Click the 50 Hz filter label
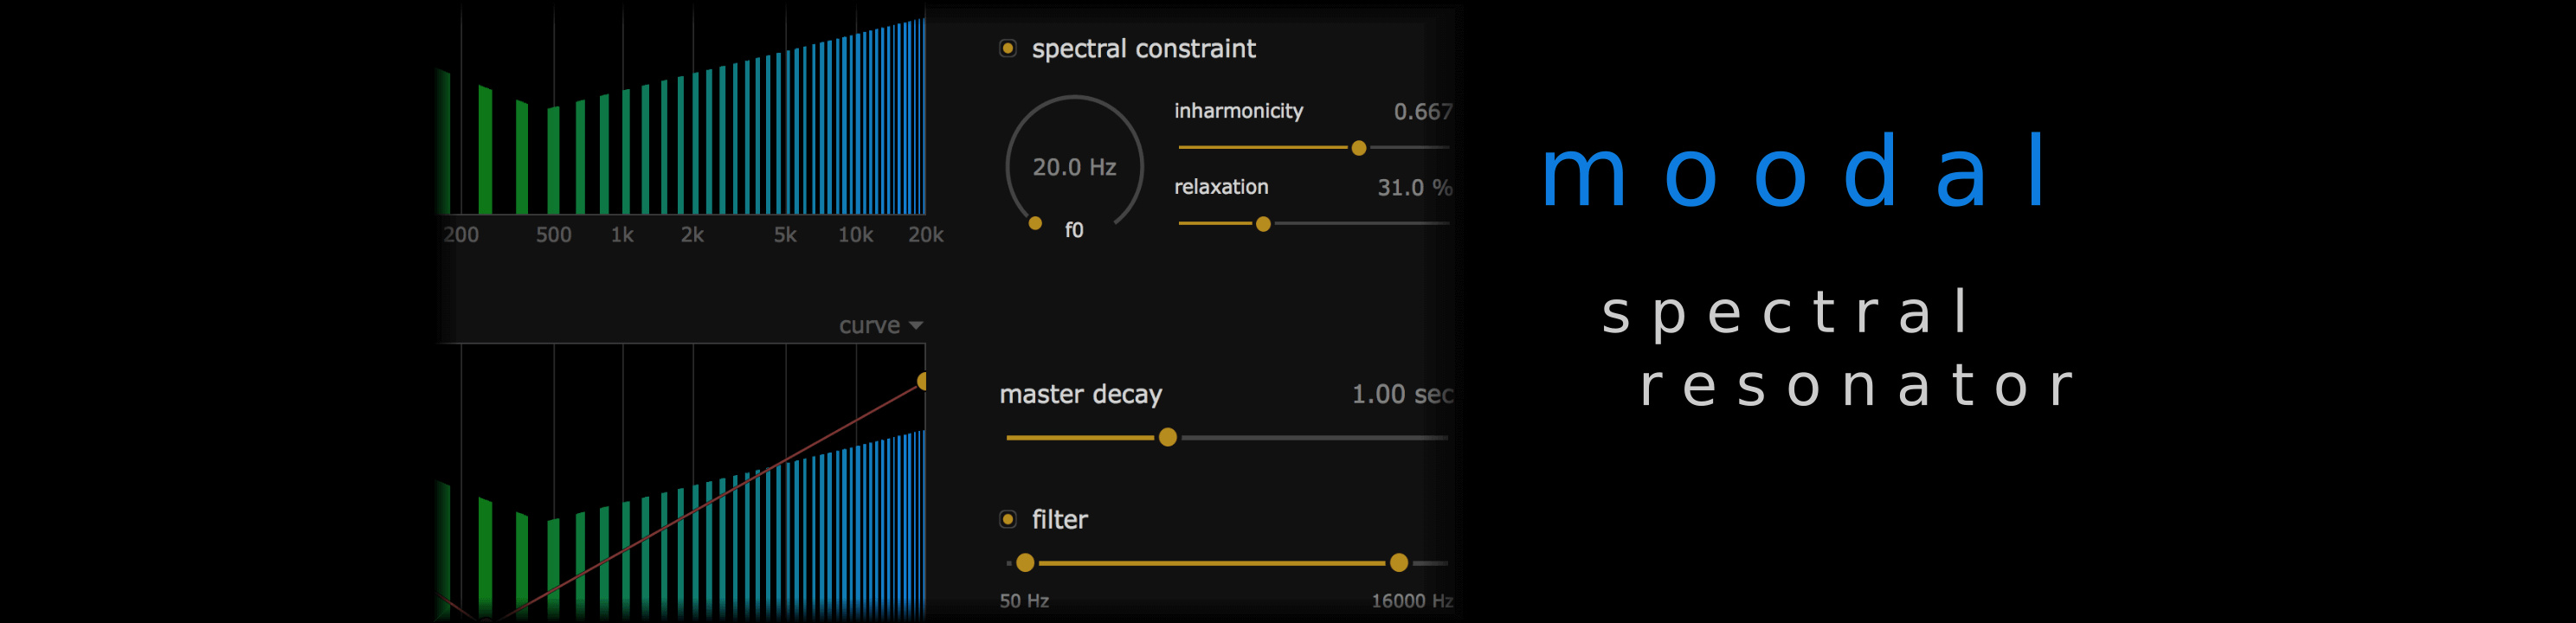This screenshot has width=2576, height=623. point(1024,600)
